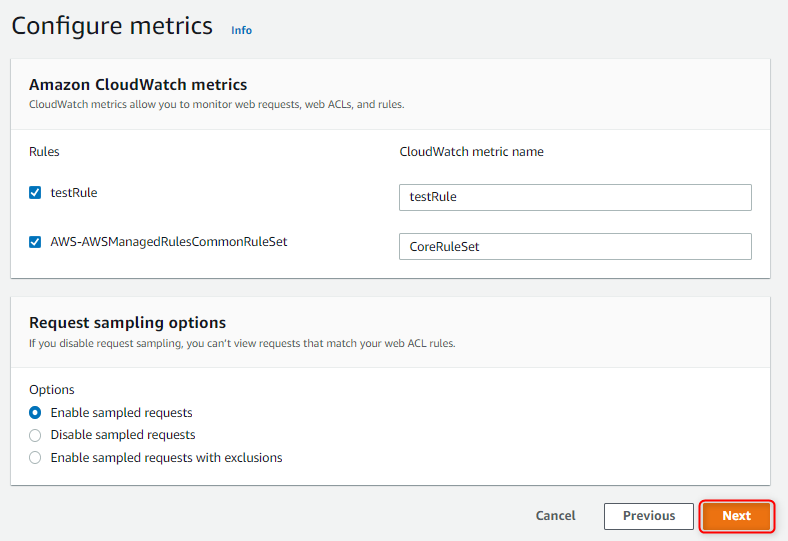
Task: Click the Configure metrics page heading
Action: point(112,26)
